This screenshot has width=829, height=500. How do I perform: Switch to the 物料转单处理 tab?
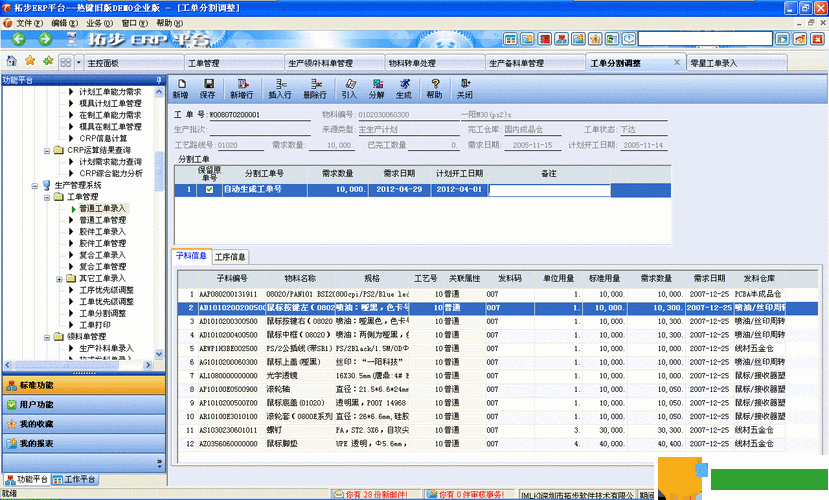tap(435, 63)
